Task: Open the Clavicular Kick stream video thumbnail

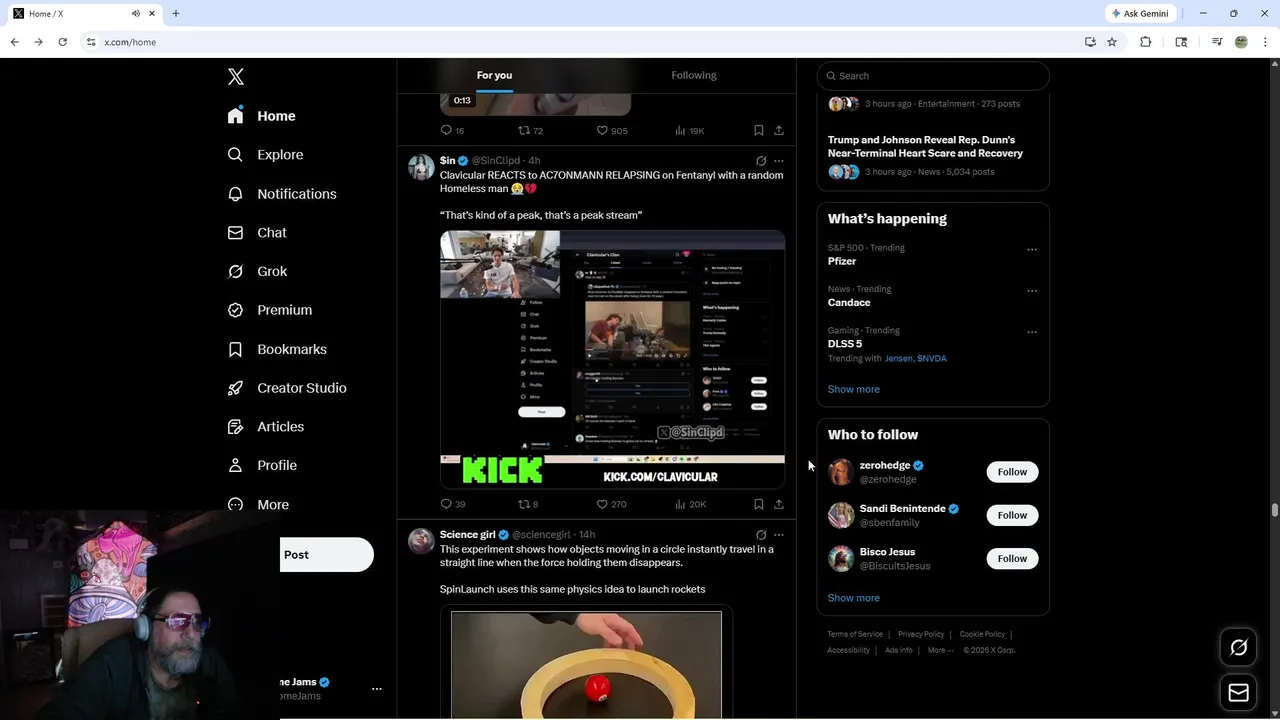Action: tap(612, 360)
